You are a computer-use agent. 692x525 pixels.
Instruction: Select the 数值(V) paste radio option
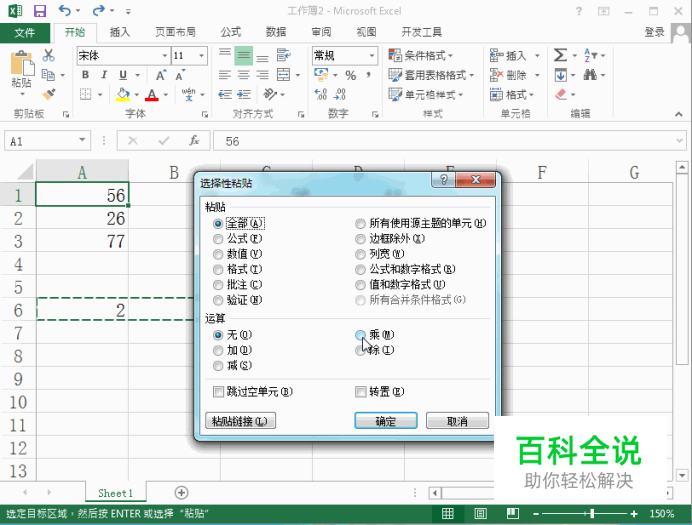[x=218, y=255]
